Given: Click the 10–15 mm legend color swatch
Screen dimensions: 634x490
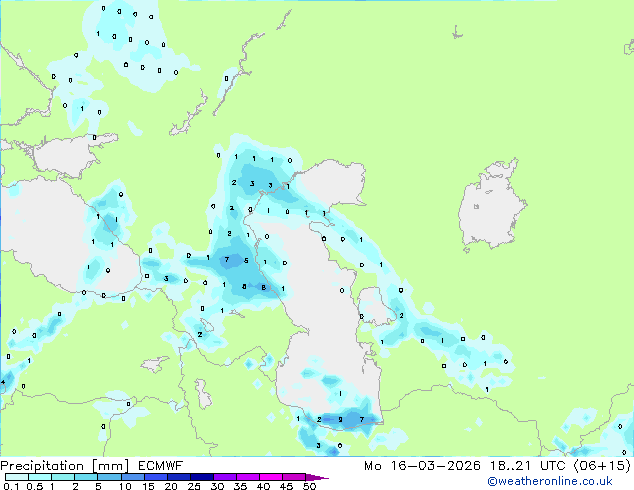Looking at the screenshot, I should (x=132, y=477).
